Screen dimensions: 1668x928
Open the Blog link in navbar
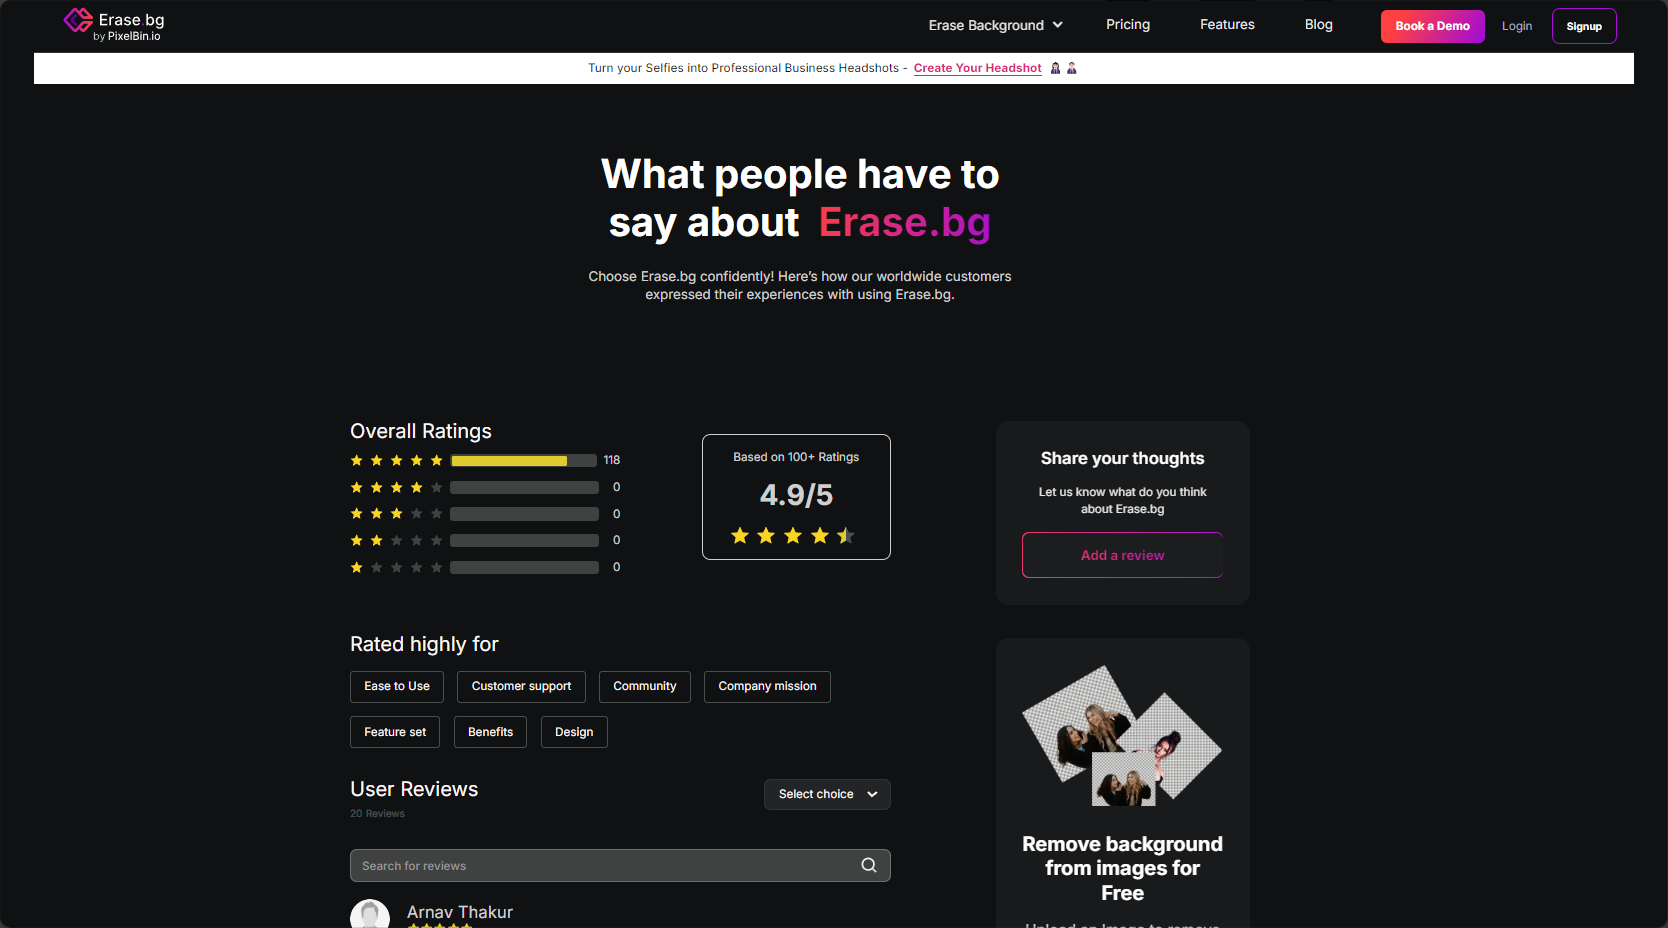[x=1318, y=25]
